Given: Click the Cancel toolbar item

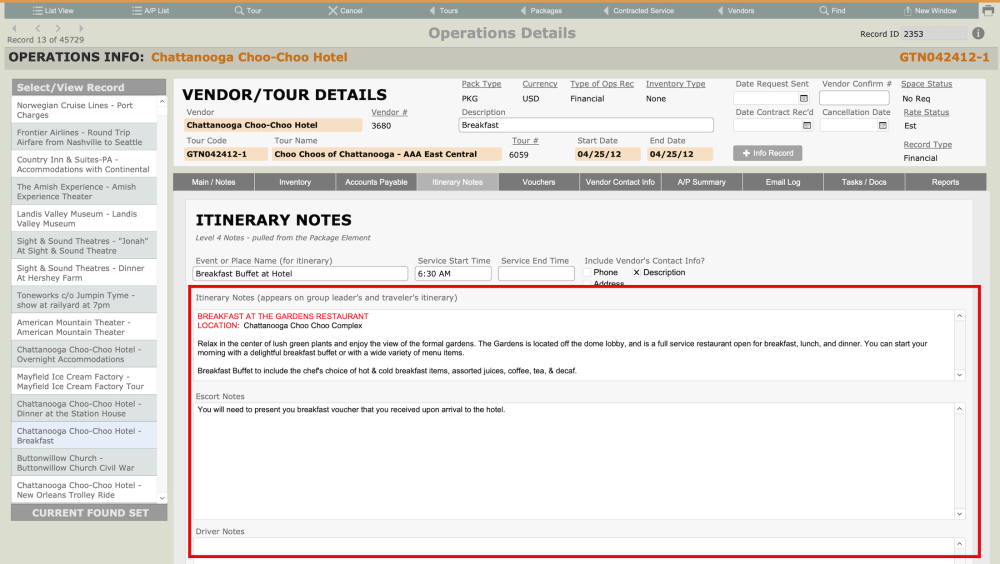Looking at the screenshot, I should point(345,11).
